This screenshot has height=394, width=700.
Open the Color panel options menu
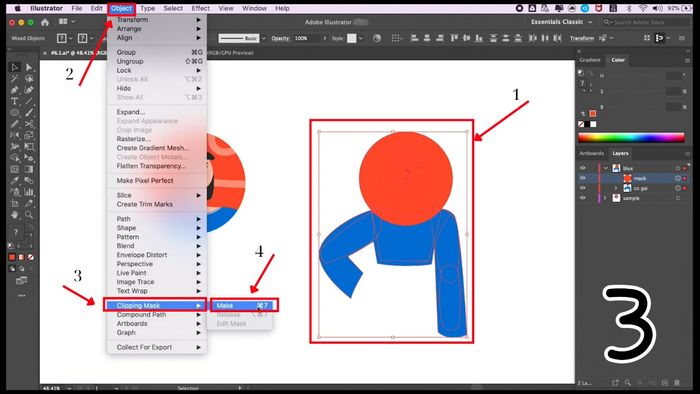pyautogui.click(x=687, y=60)
